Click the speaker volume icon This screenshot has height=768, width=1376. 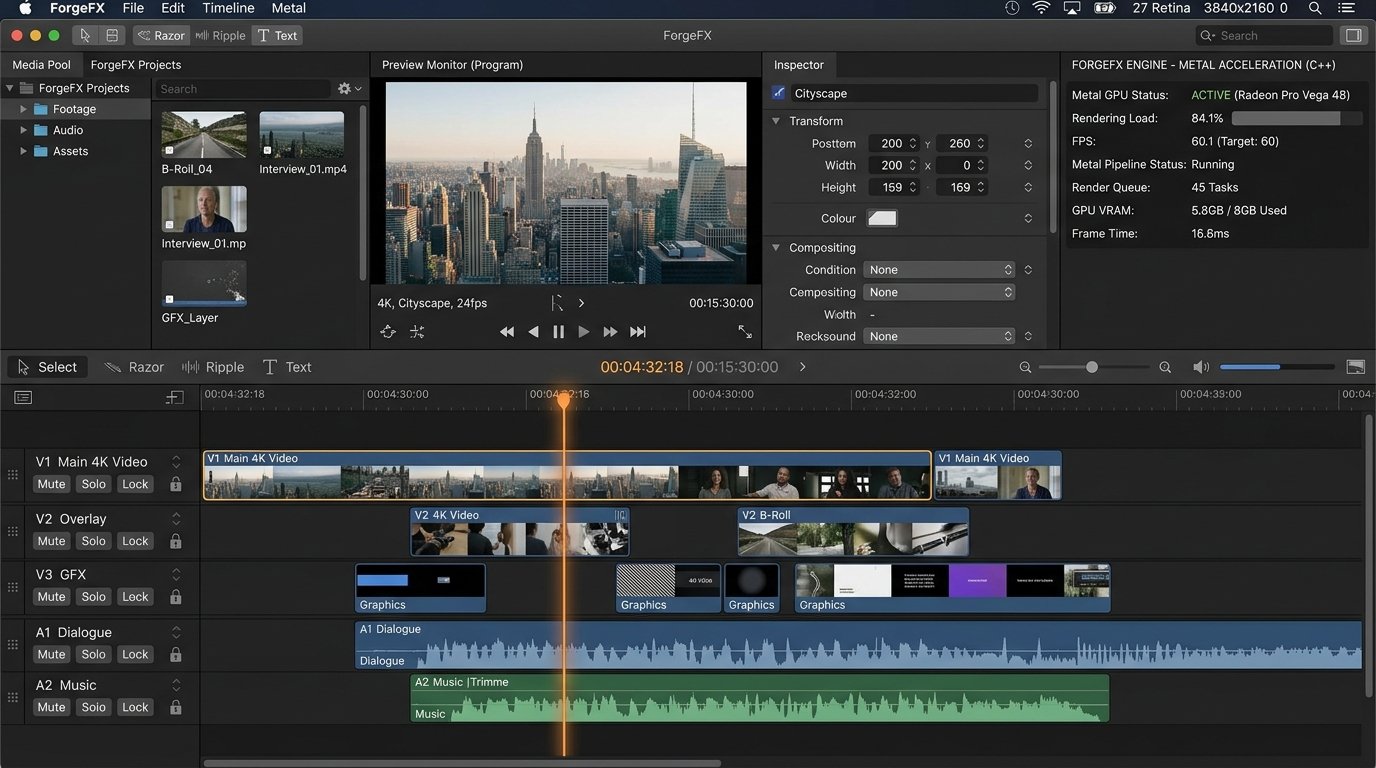(x=1201, y=367)
